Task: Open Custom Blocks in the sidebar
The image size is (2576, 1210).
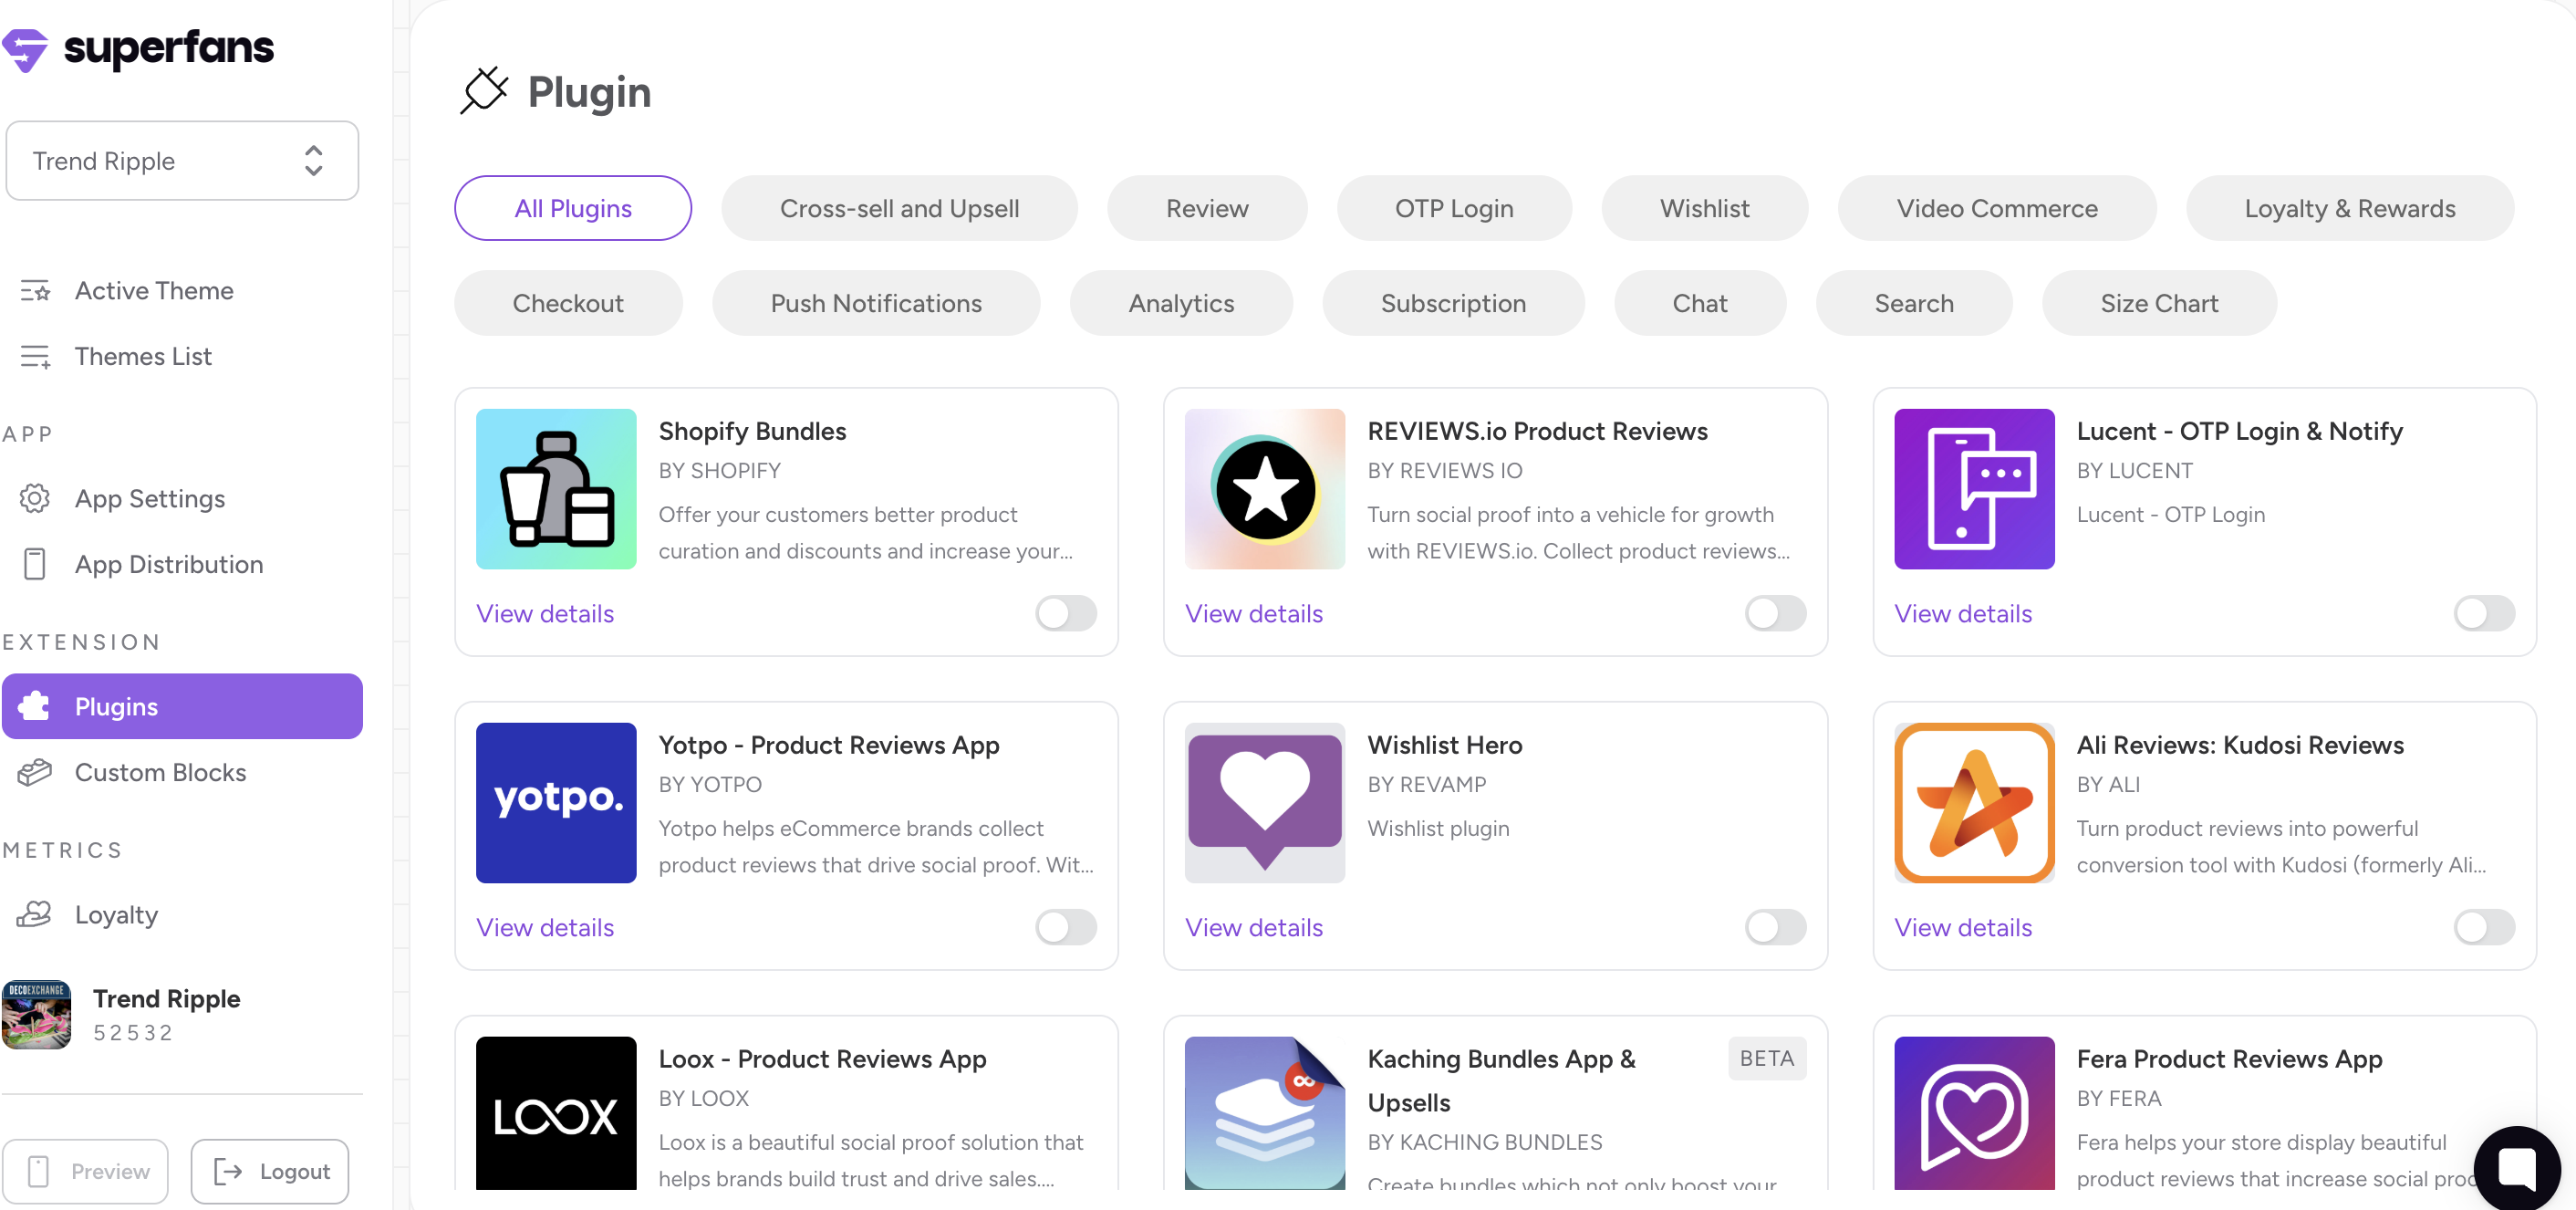Action: [x=160, y=772]
